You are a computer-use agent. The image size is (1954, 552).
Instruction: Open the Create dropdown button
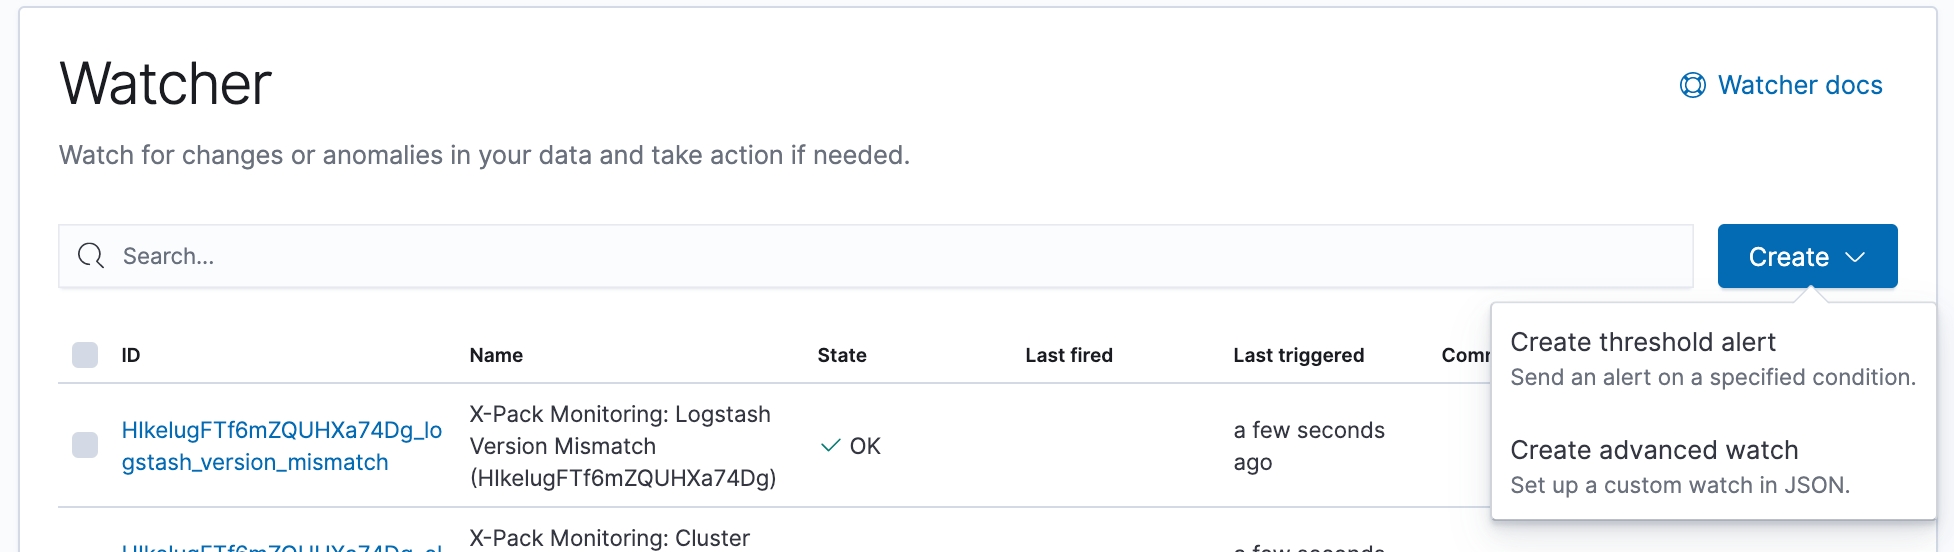point(1807,256)
